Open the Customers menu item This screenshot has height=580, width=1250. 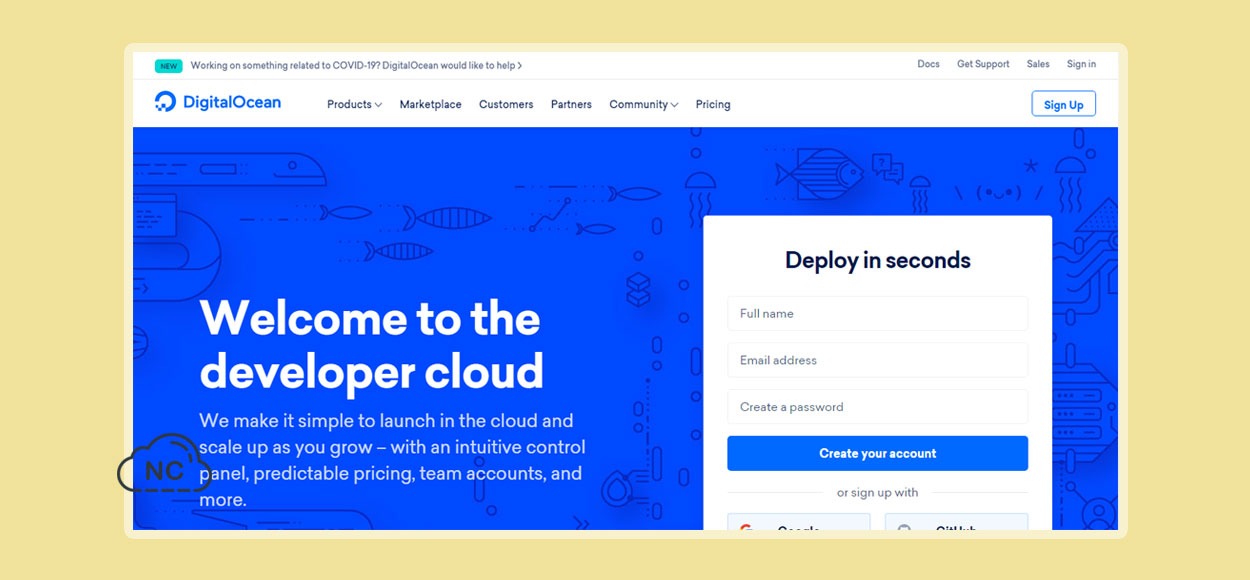[x=506, y=104]
